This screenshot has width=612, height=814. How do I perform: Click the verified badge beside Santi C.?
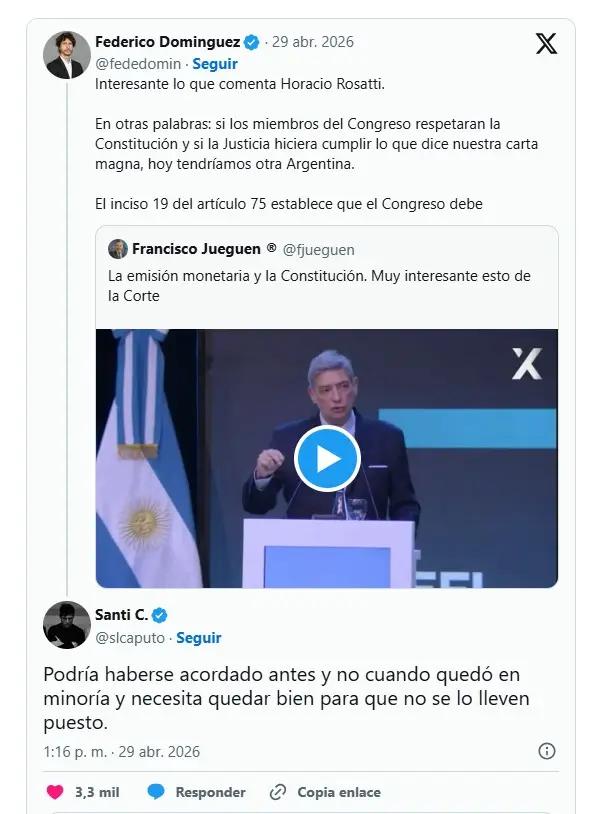pos(159,615)
